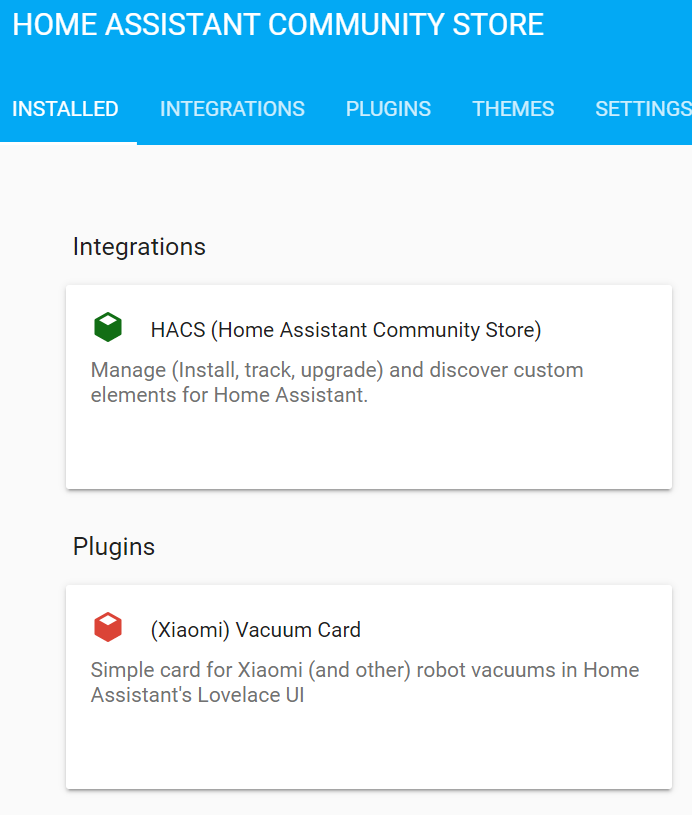
Task: Open the PLUGINS tab
Action: click(388, 109)
